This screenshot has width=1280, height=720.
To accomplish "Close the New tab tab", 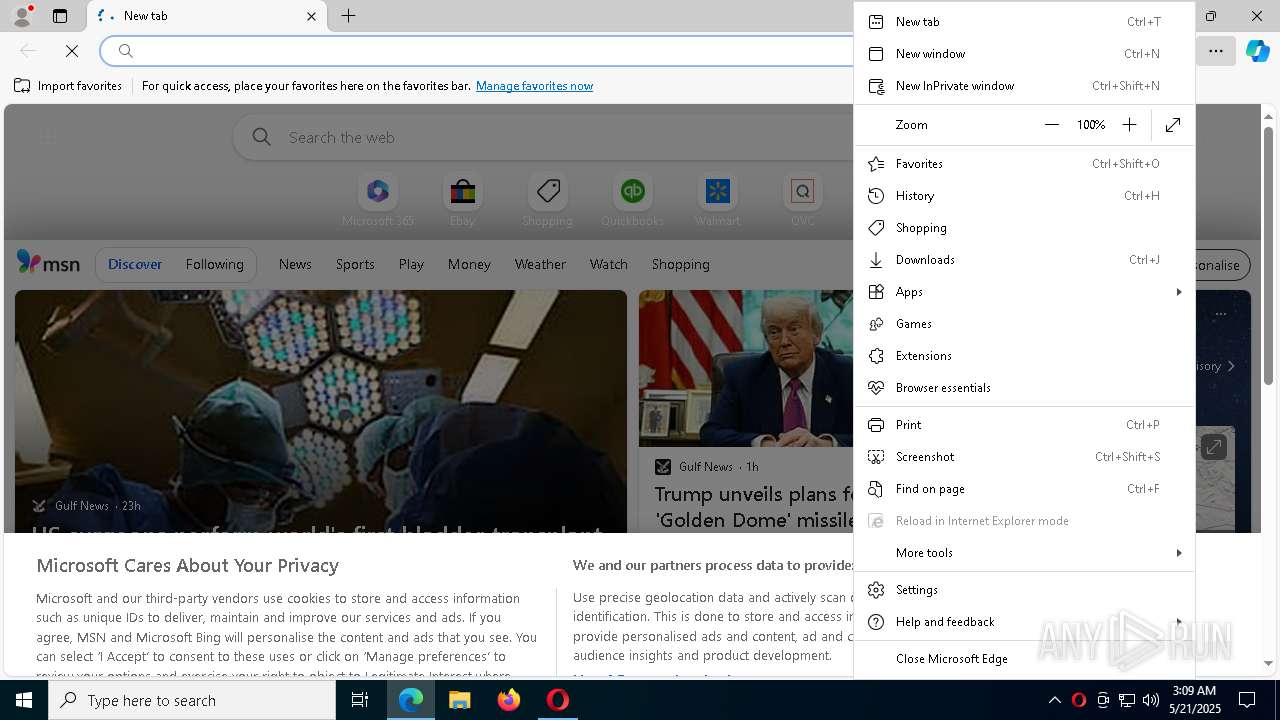I will coord(311,16).
